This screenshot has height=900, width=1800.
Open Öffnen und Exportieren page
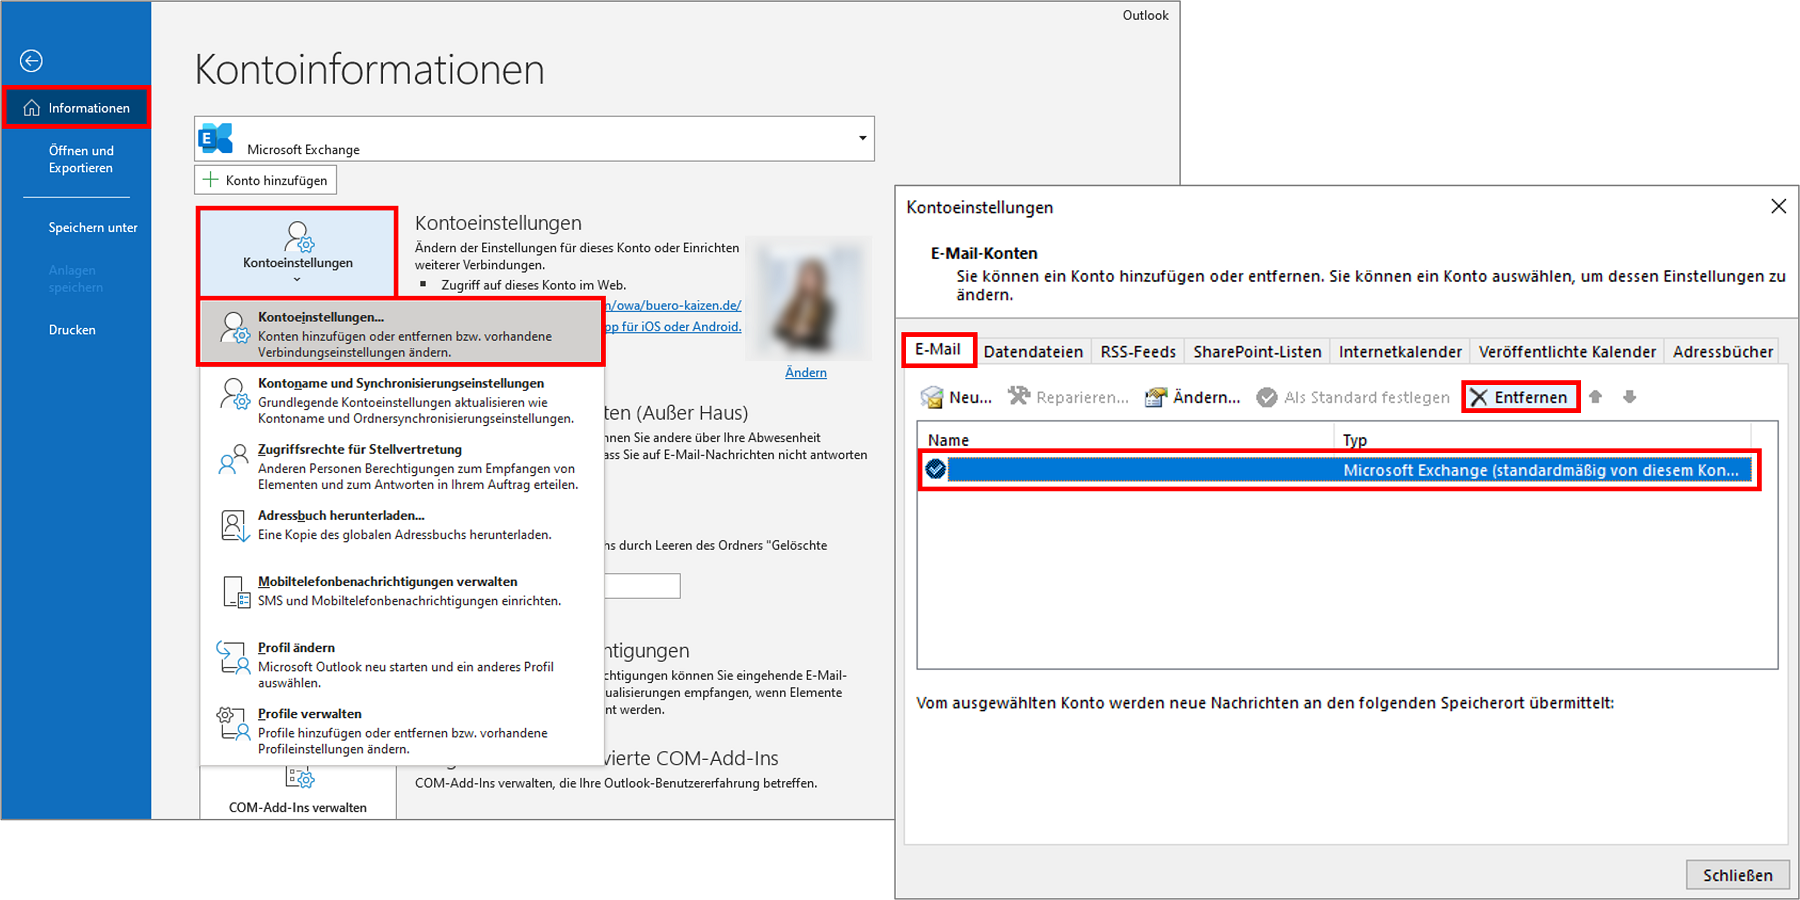(x=81, y=159)
